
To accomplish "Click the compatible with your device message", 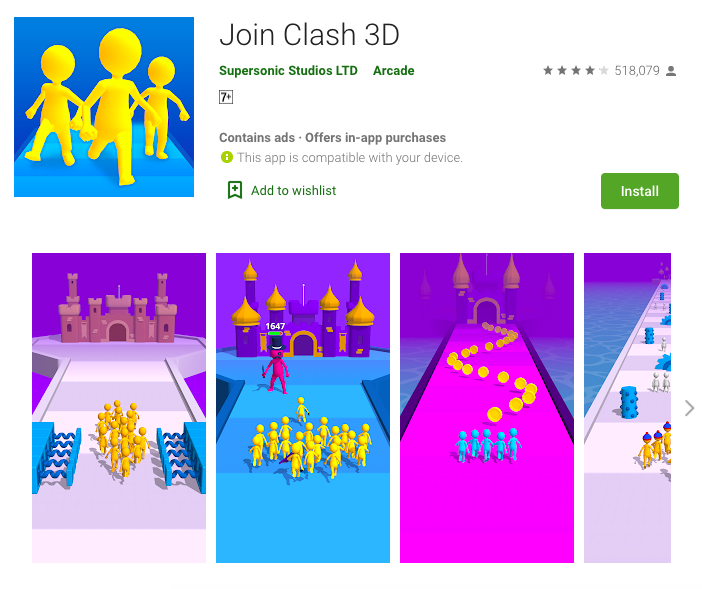I will point(350,158).
